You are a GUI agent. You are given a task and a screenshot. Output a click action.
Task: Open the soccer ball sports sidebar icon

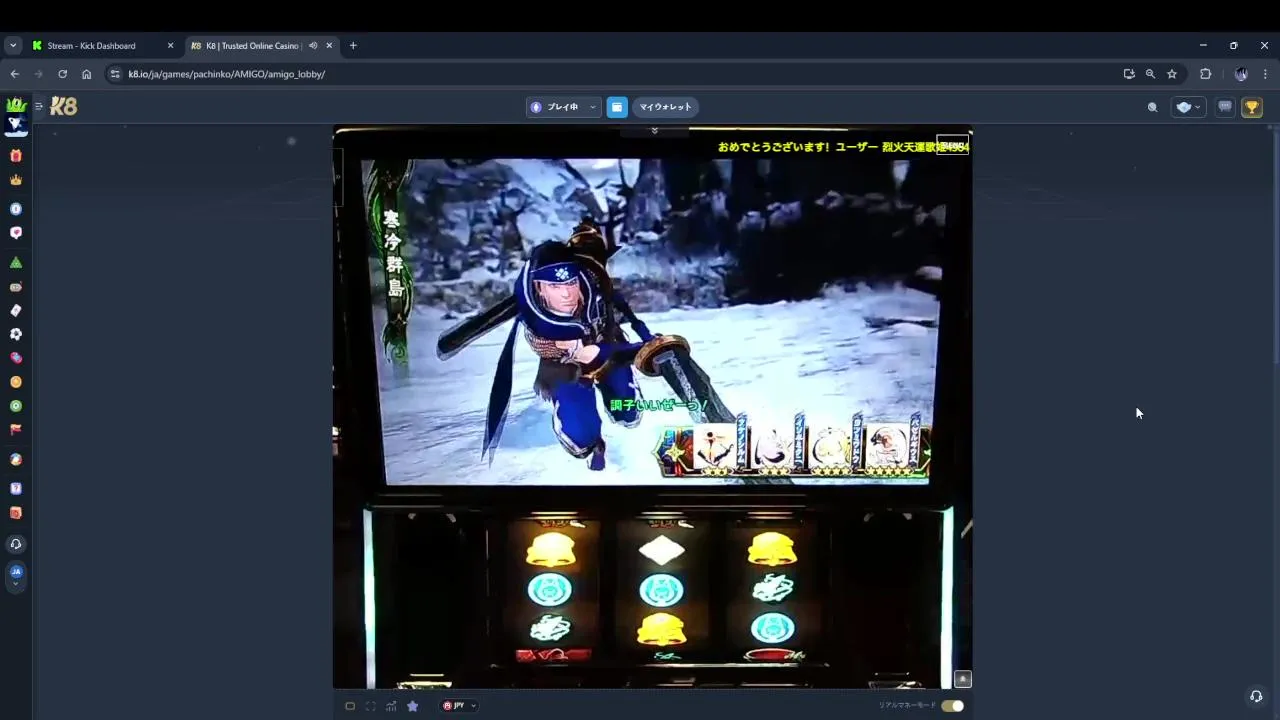click(16, 334)
